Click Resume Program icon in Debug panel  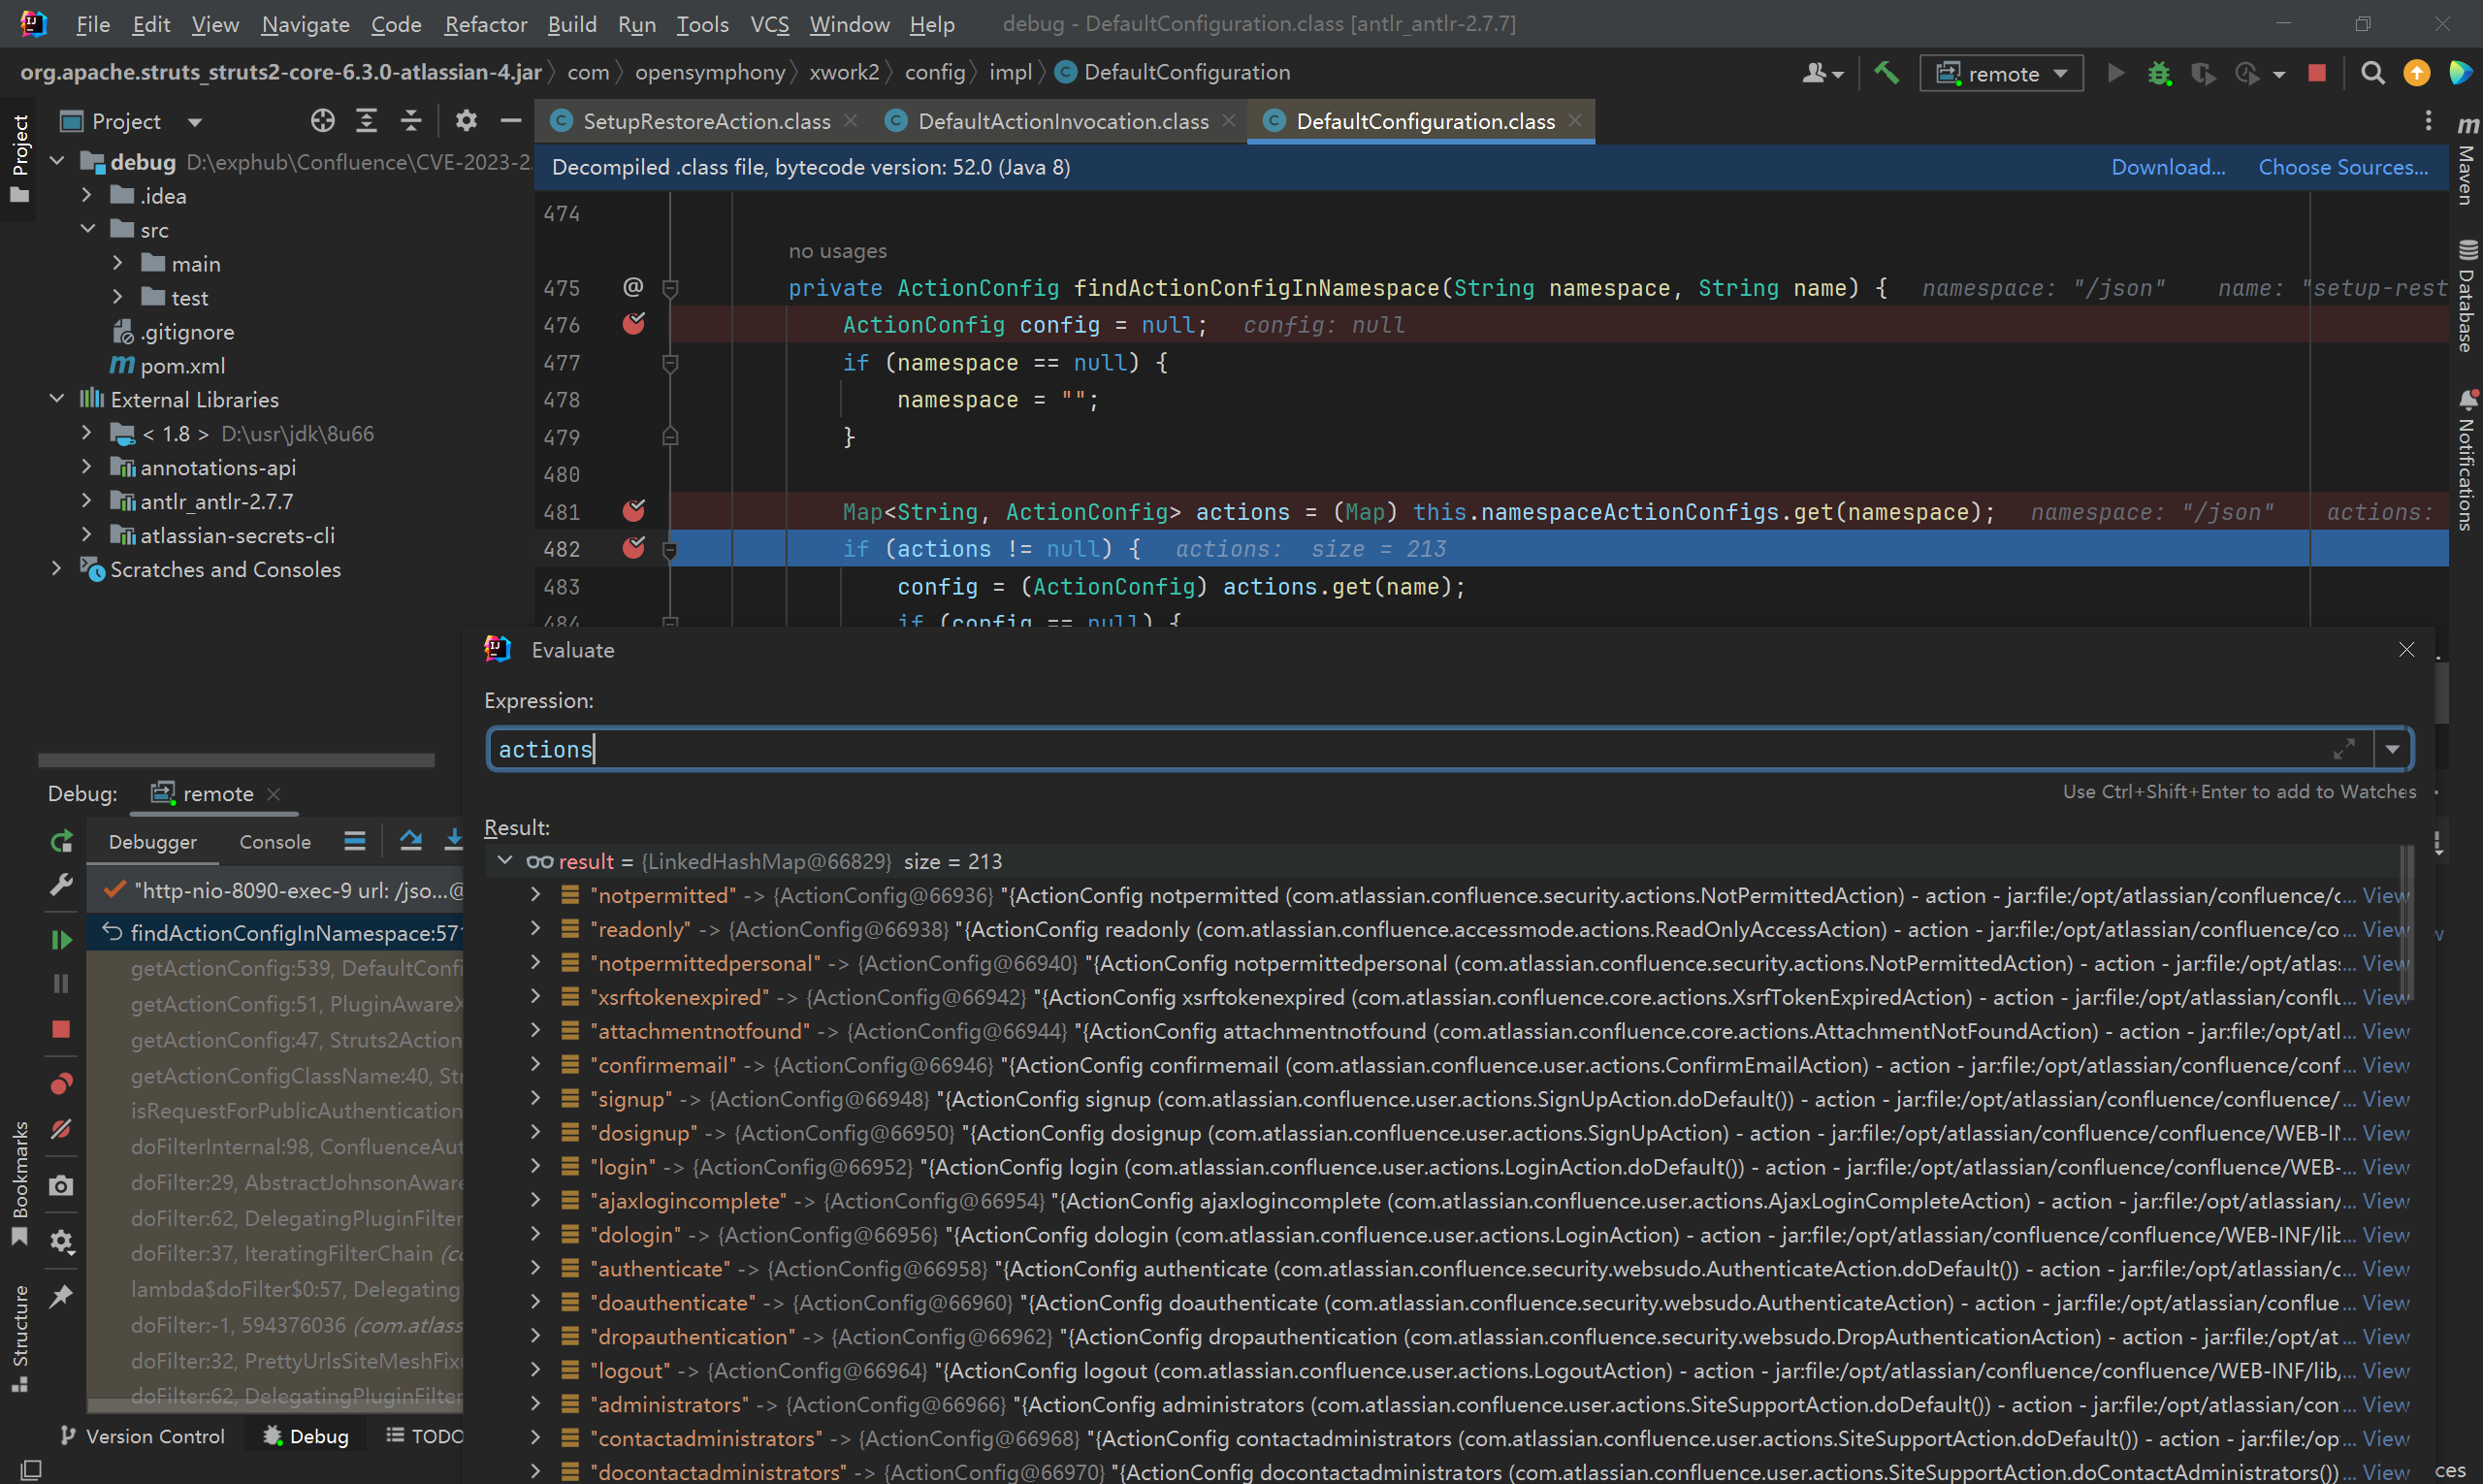pos(61,940)
